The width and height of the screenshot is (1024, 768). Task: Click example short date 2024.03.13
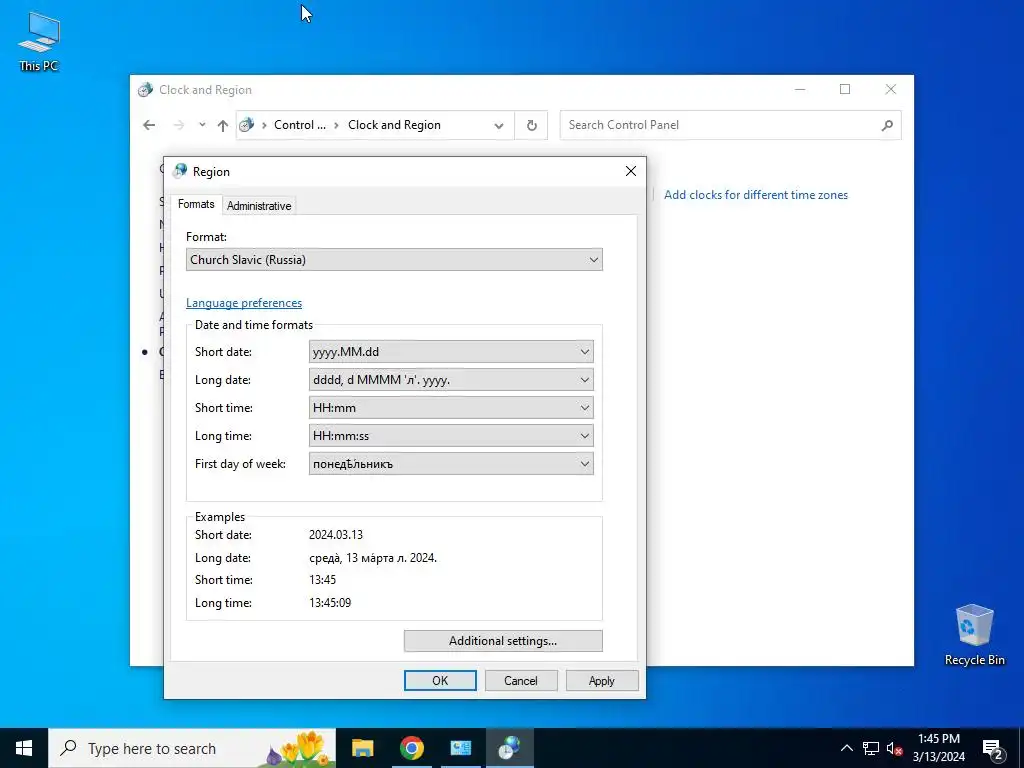point(336,534)
